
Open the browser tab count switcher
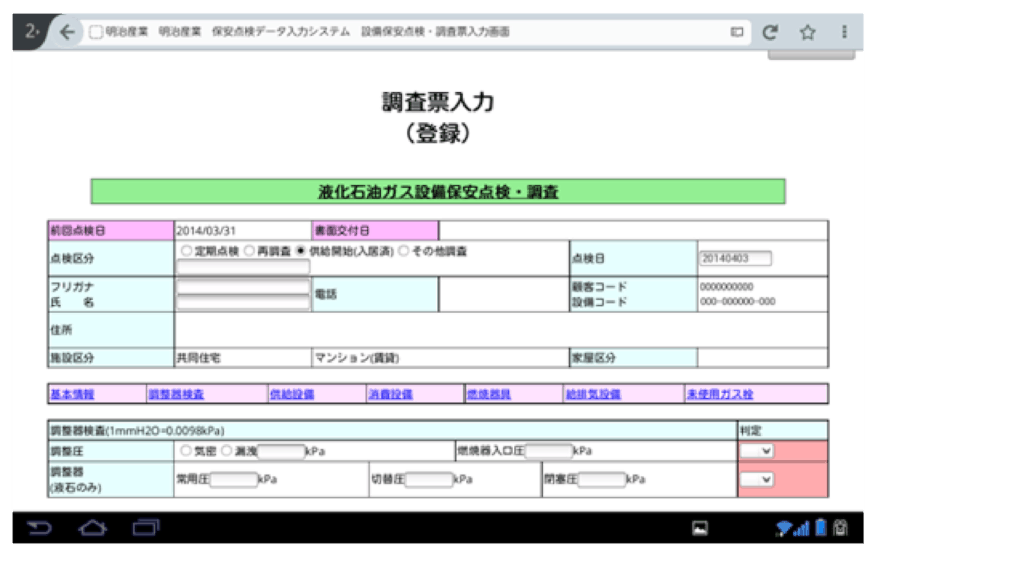32,32
